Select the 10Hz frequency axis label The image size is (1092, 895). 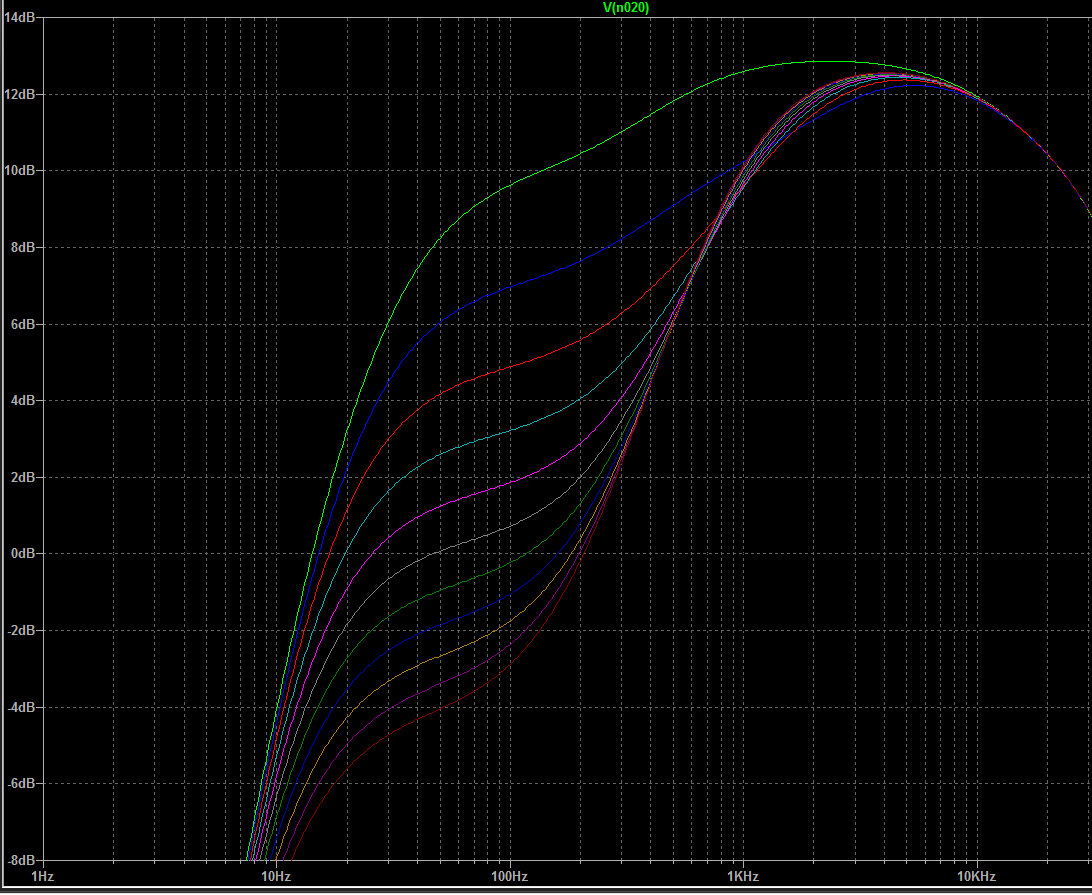pyautogui.click(x=275, y=876)
